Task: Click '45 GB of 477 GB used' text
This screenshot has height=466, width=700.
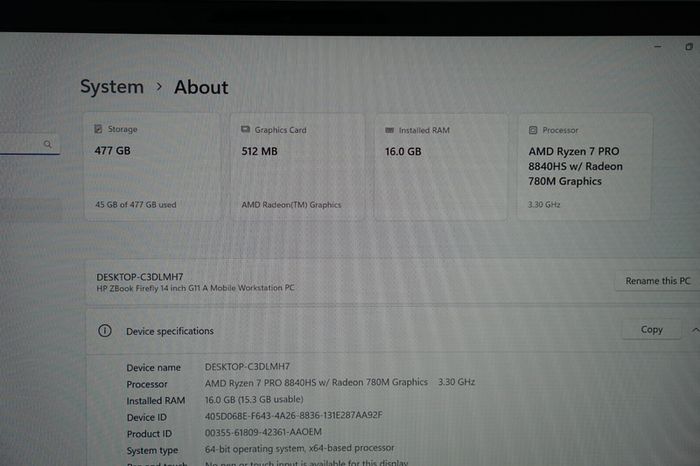Action: click(136, 204)
